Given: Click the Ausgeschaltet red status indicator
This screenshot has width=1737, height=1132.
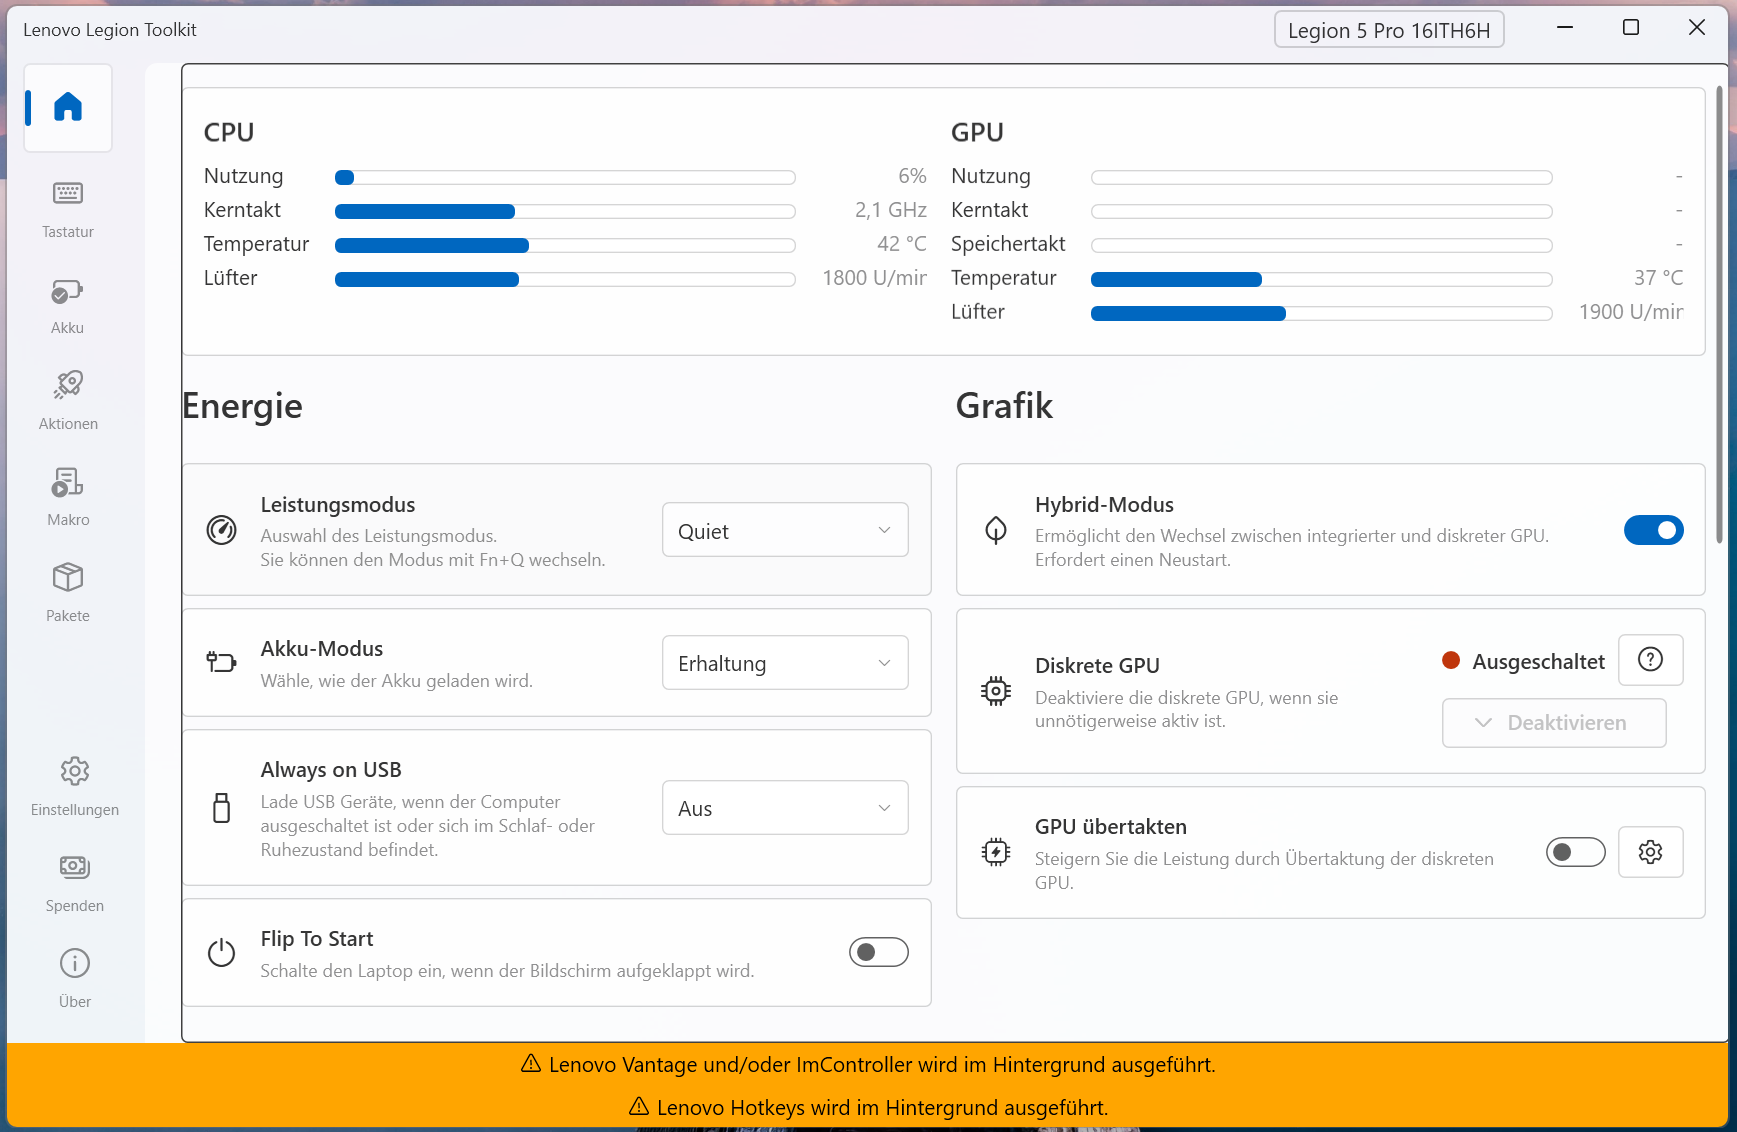Looking at the screenshot, I should [1451, 660].
